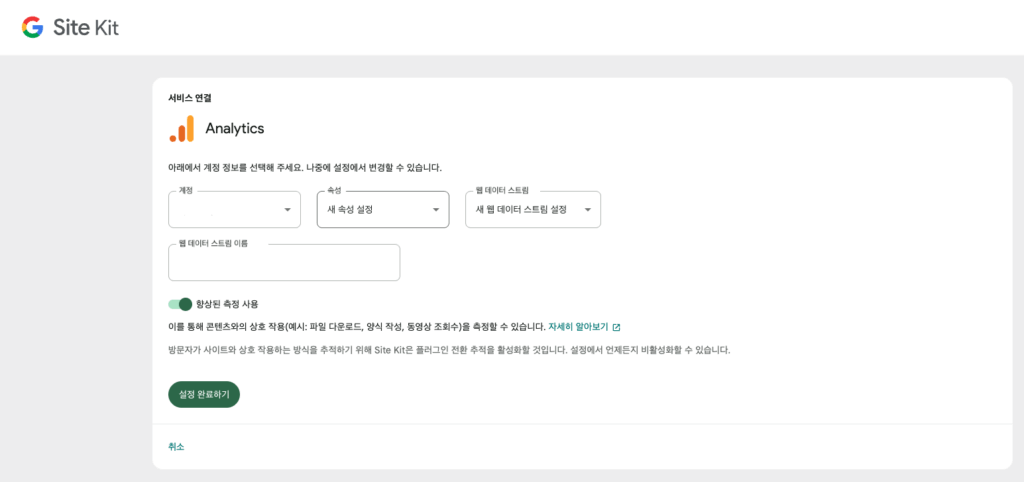Click the 계정 정보 선택 instruction text
The height and width of the screenshot is (482, 1024).
click(x=305, y=168)
